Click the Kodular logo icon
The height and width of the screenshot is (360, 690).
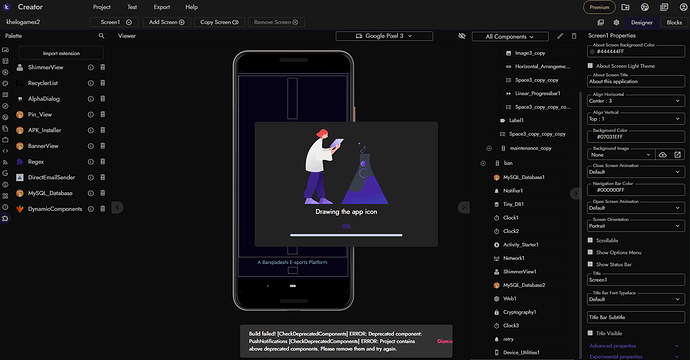(7, 7)
